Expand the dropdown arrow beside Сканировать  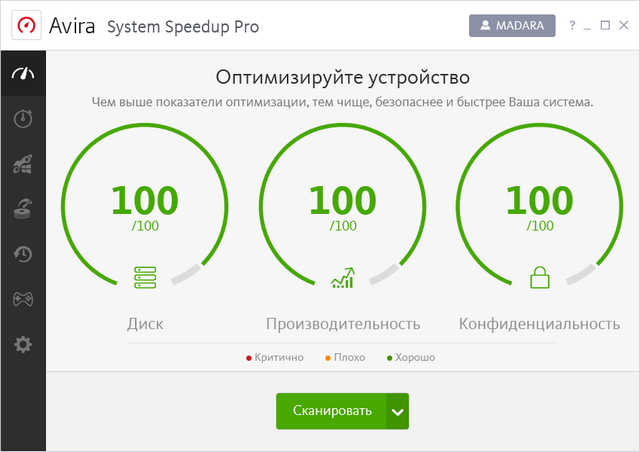point(398,411)
